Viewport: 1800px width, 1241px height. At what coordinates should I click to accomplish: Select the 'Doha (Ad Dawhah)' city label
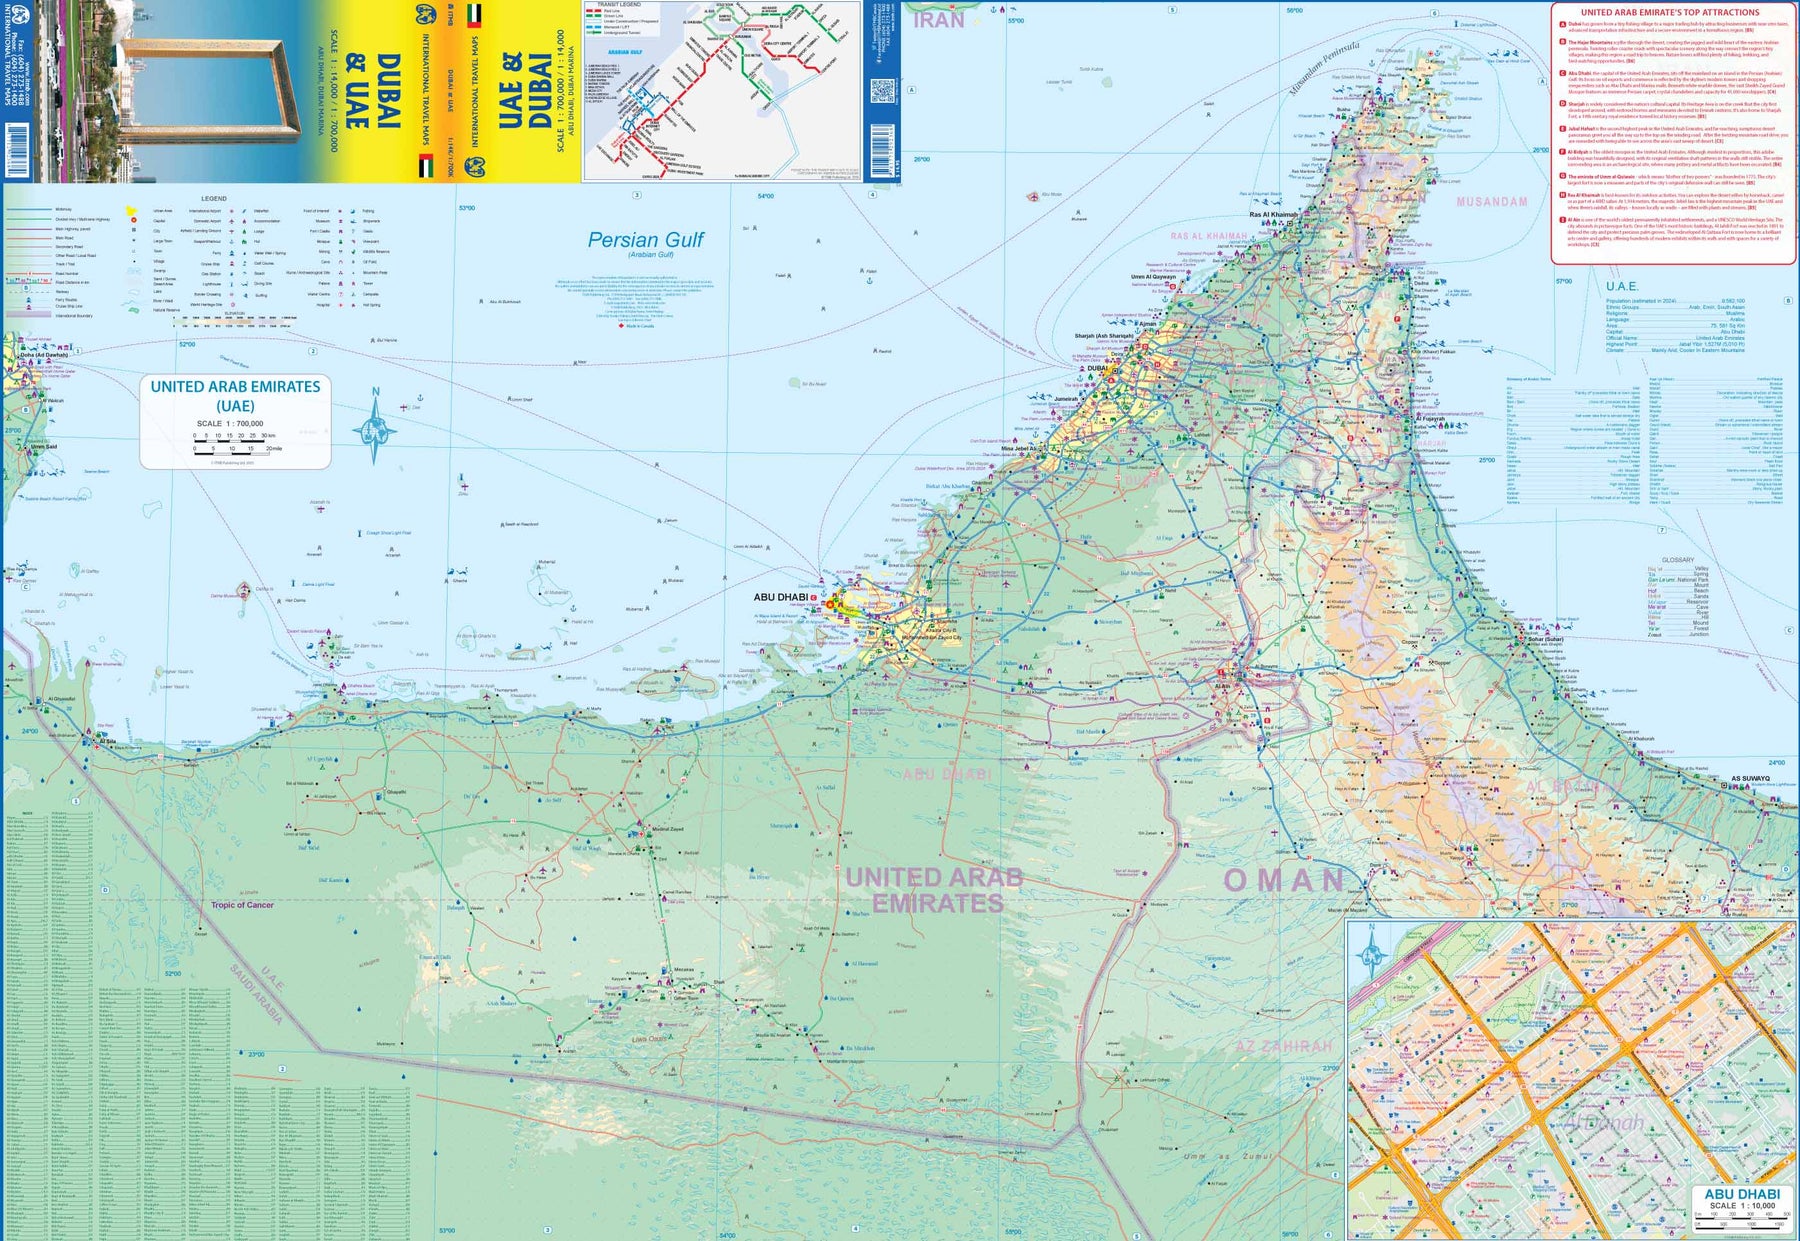click(x=45, y=354)
